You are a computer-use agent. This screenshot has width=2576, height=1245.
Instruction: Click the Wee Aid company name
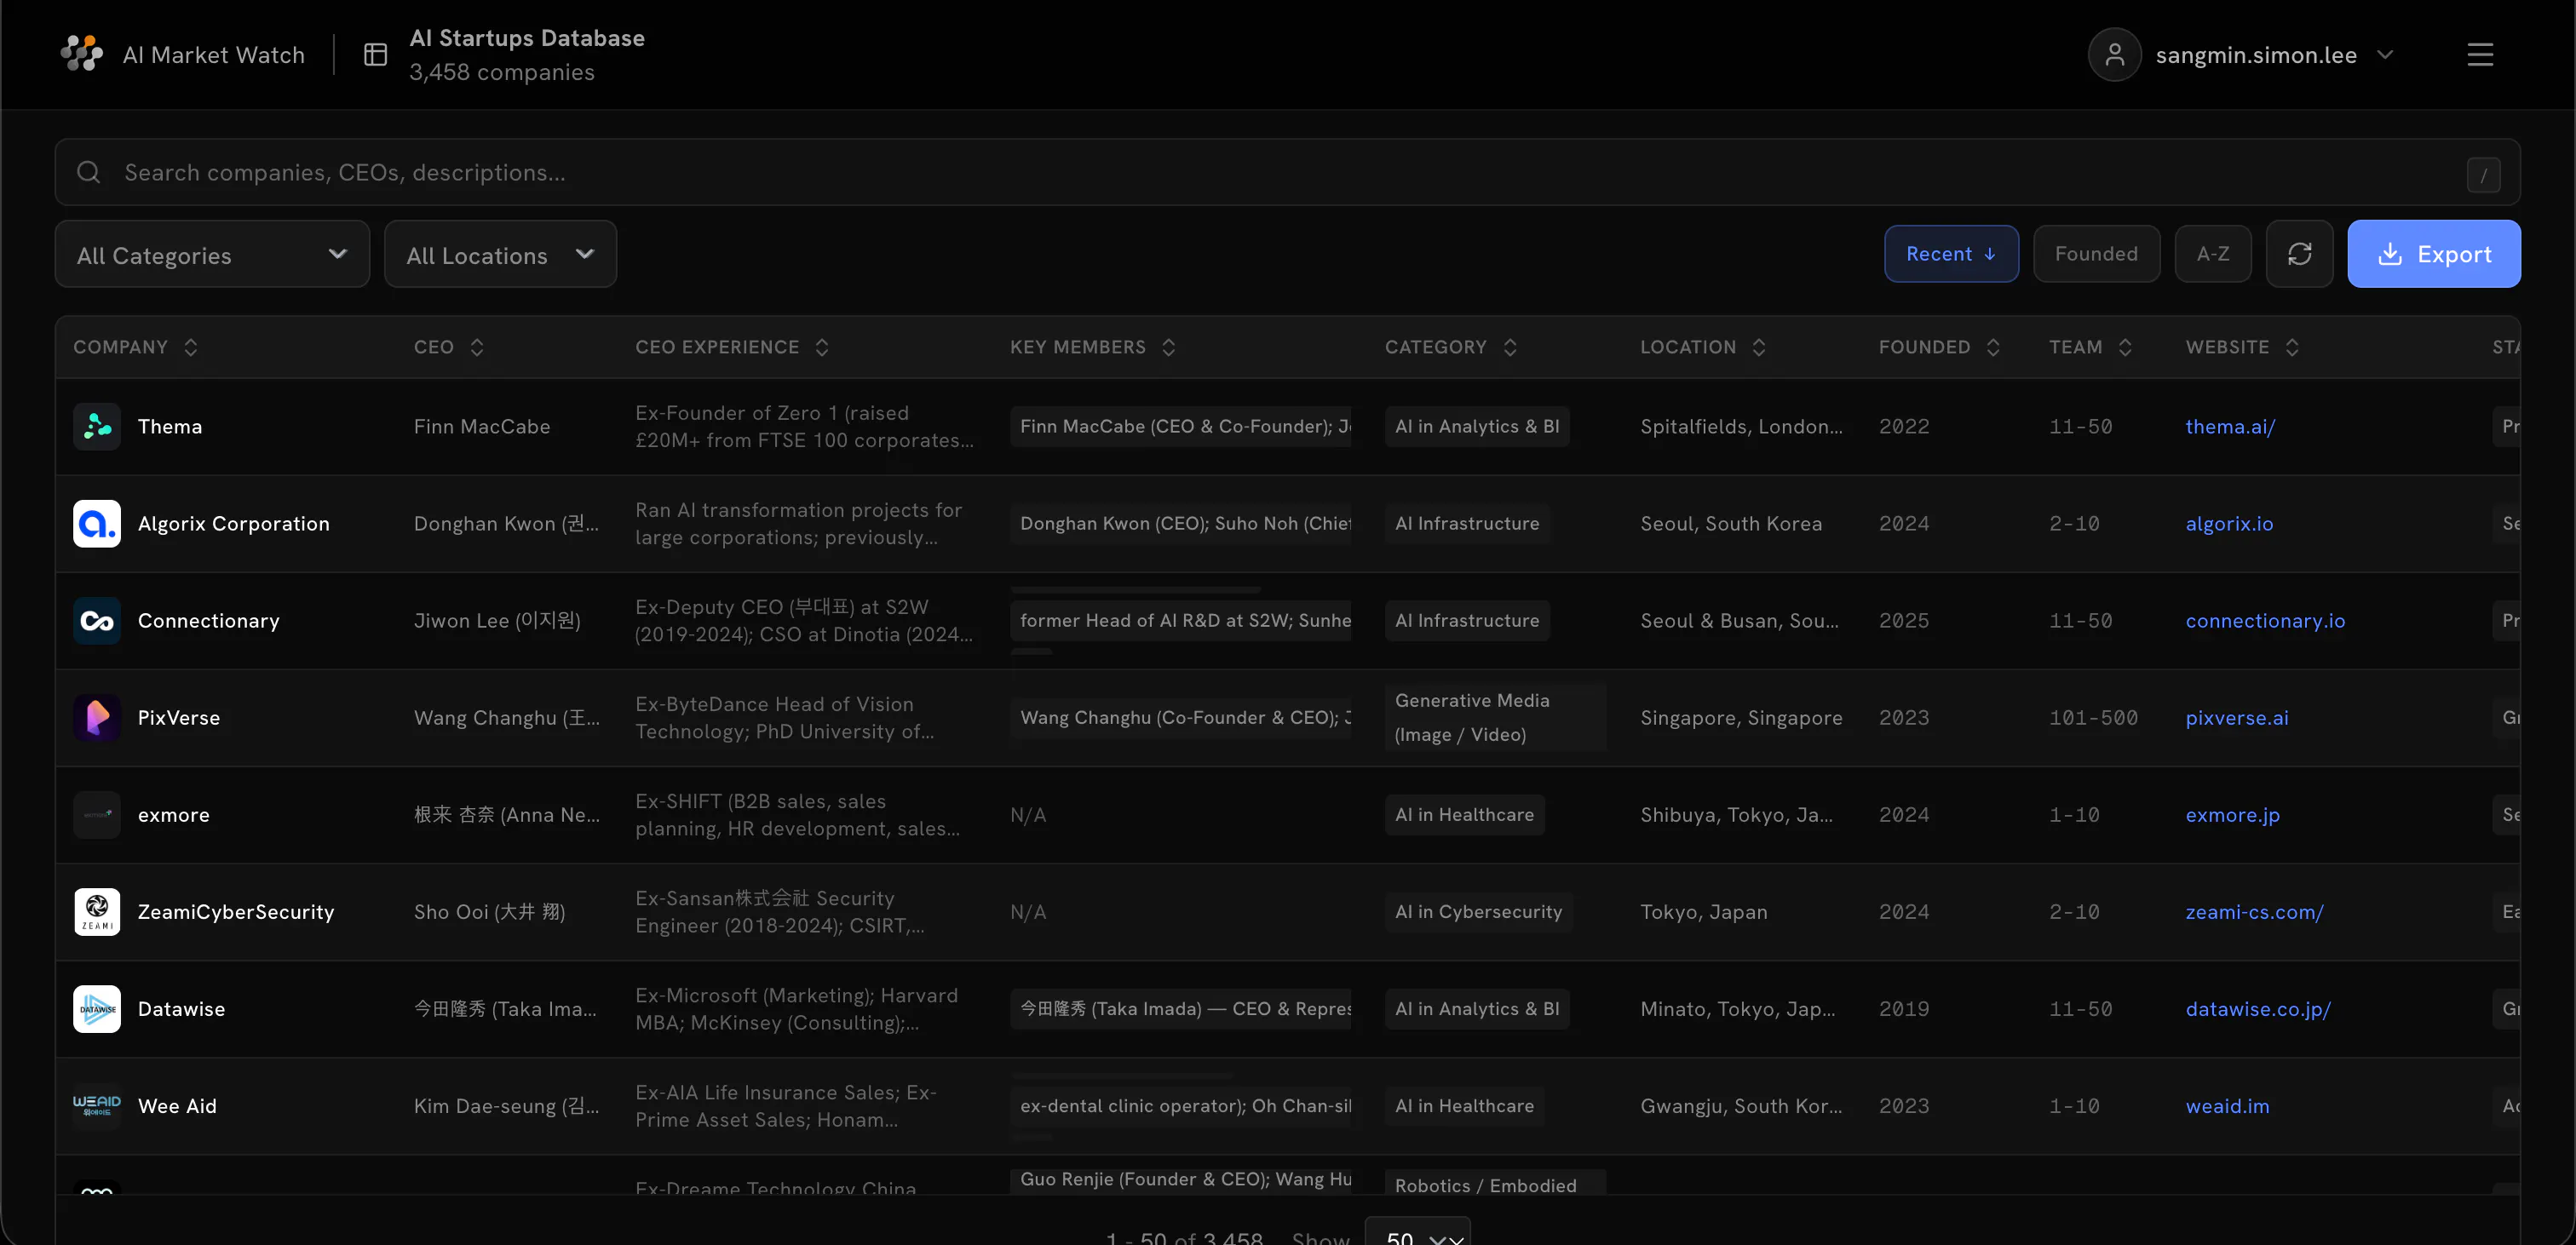(177, 1105)
